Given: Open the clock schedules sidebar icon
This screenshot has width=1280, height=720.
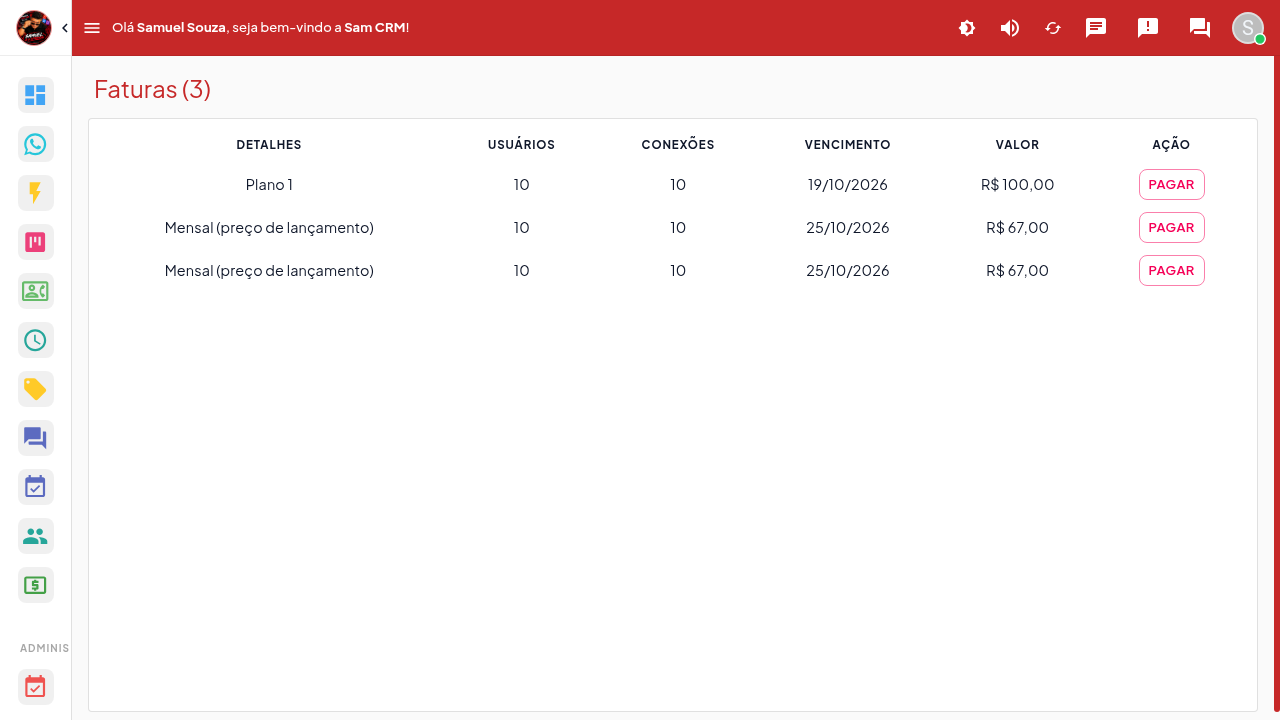Looking at the screenshot, I should coord(35,340).
